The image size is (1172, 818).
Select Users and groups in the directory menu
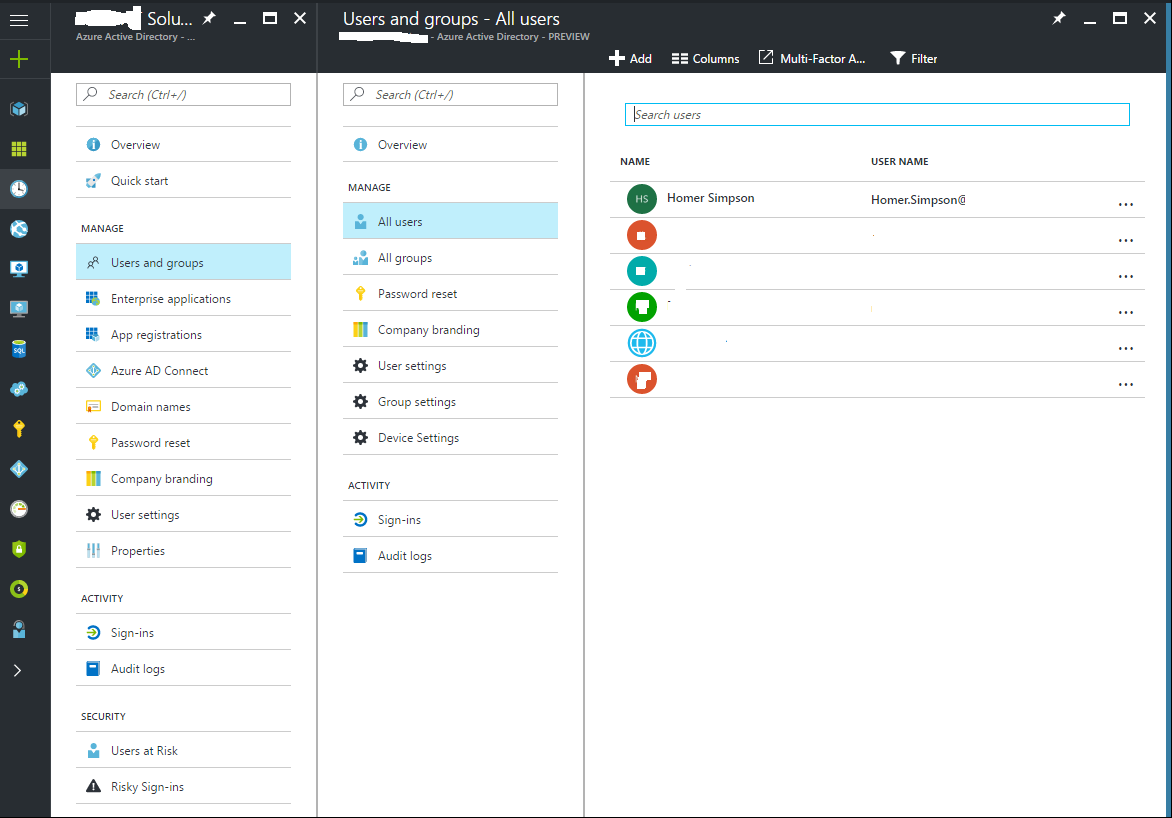[x=183, y=262]
